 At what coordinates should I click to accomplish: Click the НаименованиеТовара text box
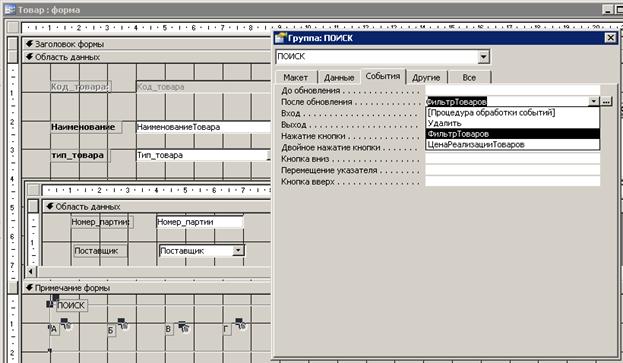203,127
